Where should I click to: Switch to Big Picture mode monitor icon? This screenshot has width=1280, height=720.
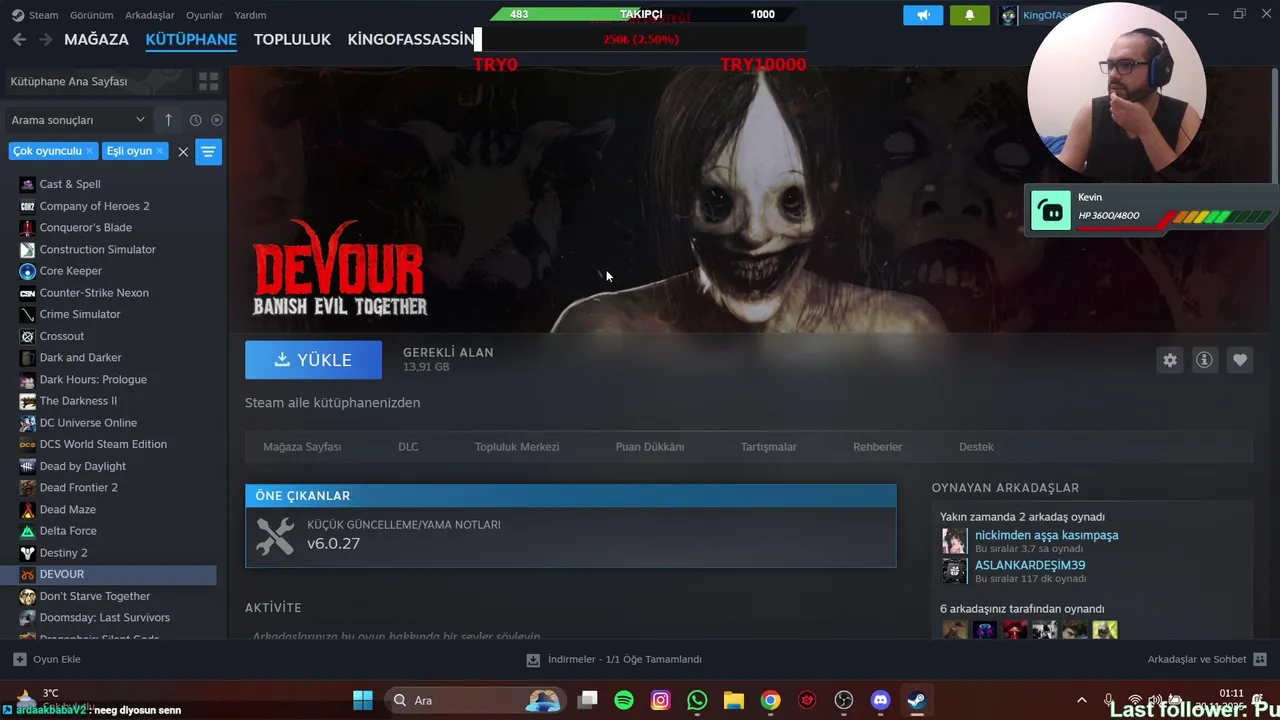(x=1180, y=15)
